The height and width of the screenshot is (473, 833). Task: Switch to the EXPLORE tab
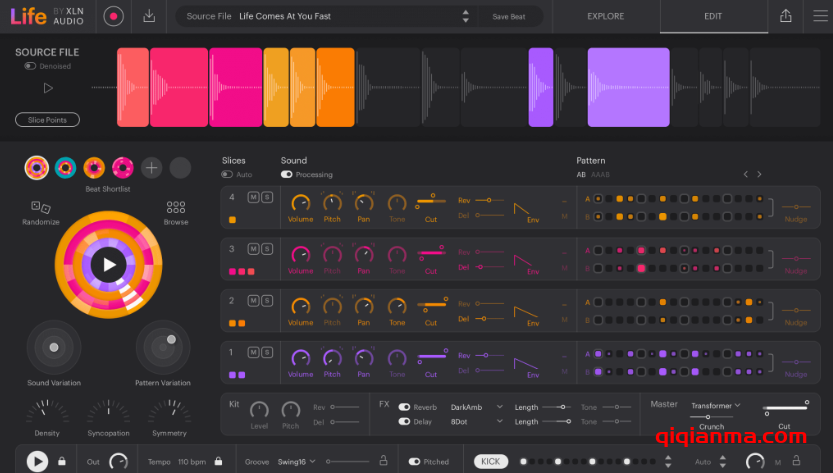pos(605,17)
